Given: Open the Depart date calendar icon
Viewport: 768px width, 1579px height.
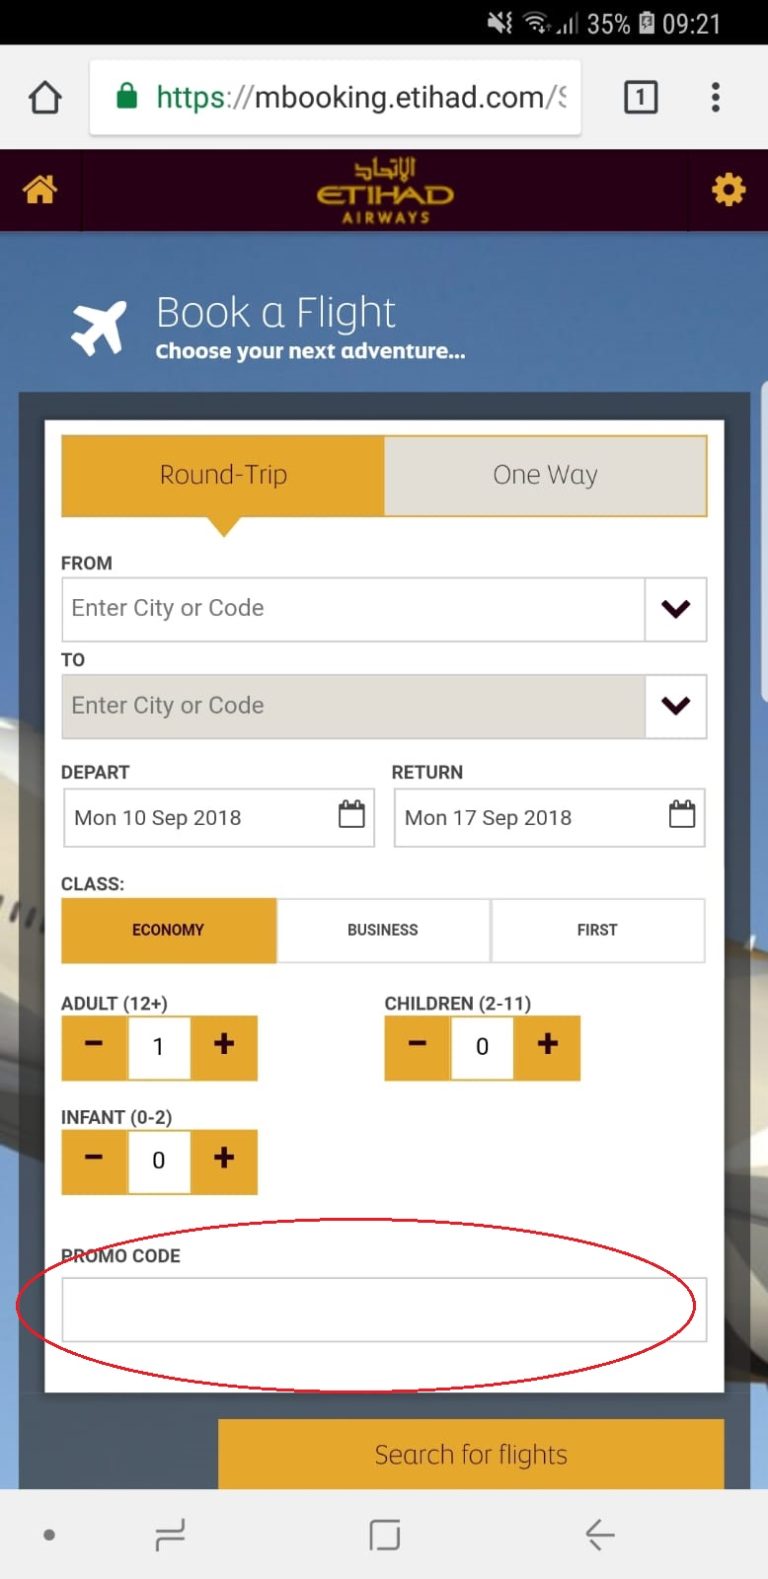Looking at the screenshot, I should (351, 816).
